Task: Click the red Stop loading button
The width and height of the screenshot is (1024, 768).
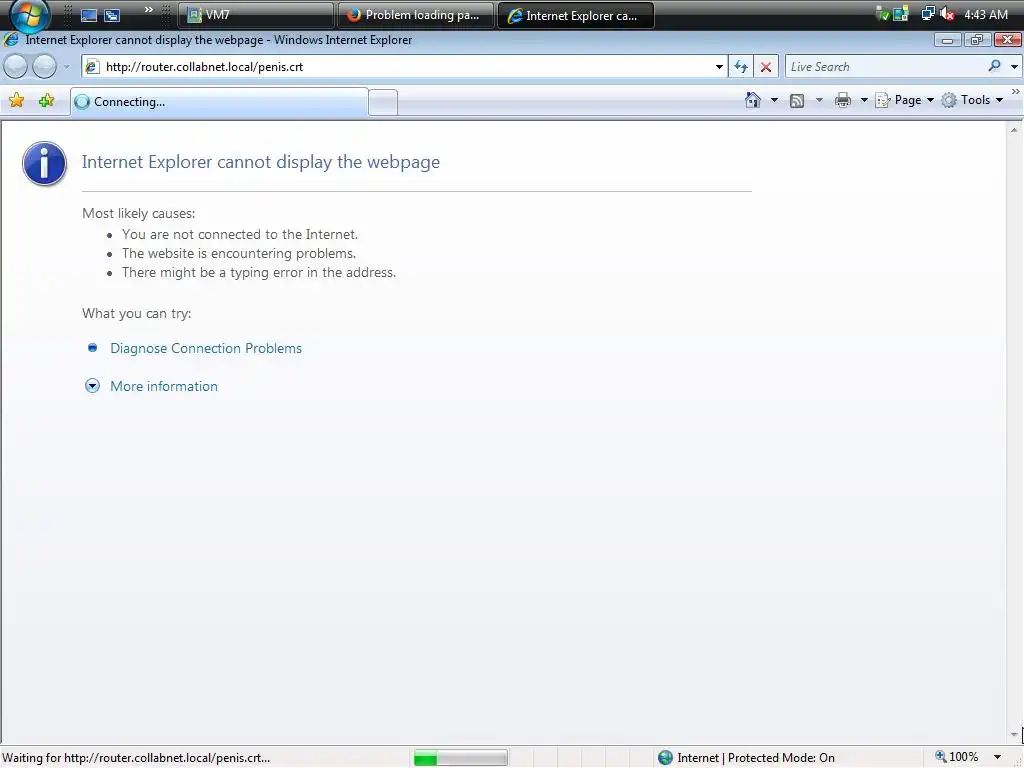Action: coord(765,67)
